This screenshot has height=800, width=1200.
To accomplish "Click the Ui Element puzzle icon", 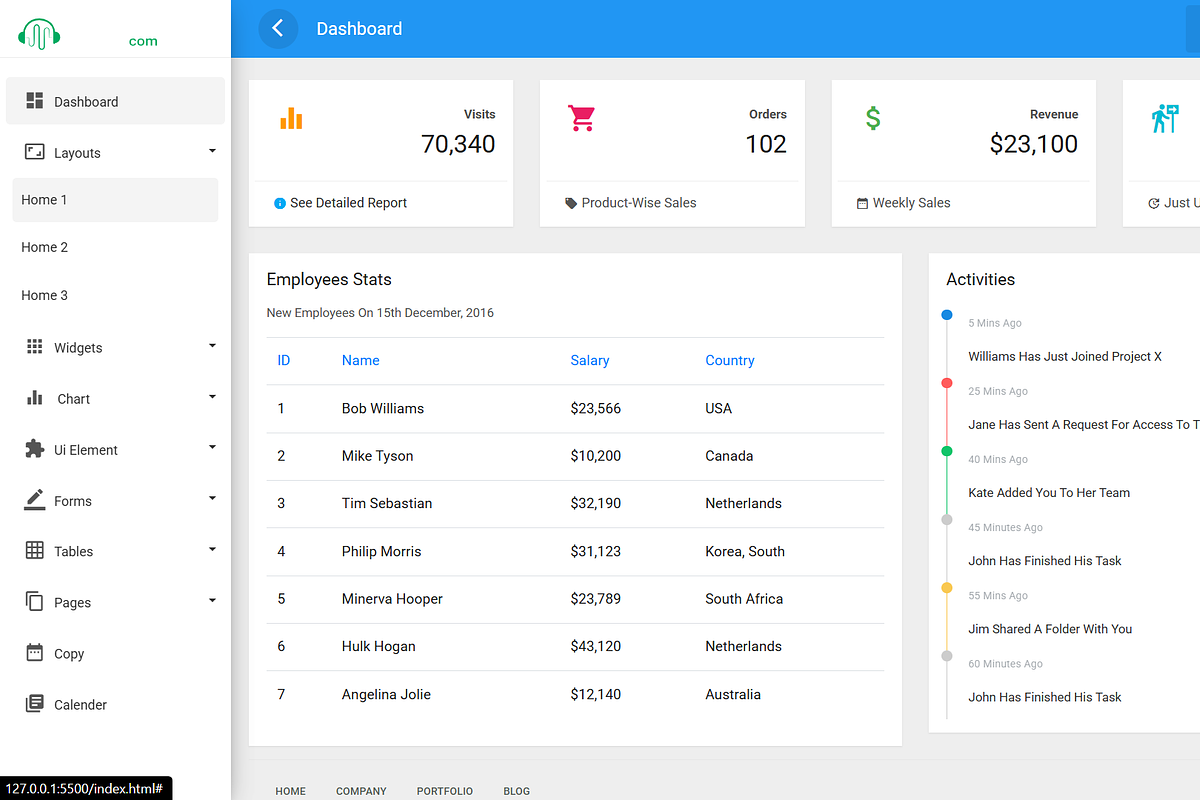I will coord(35,449).
